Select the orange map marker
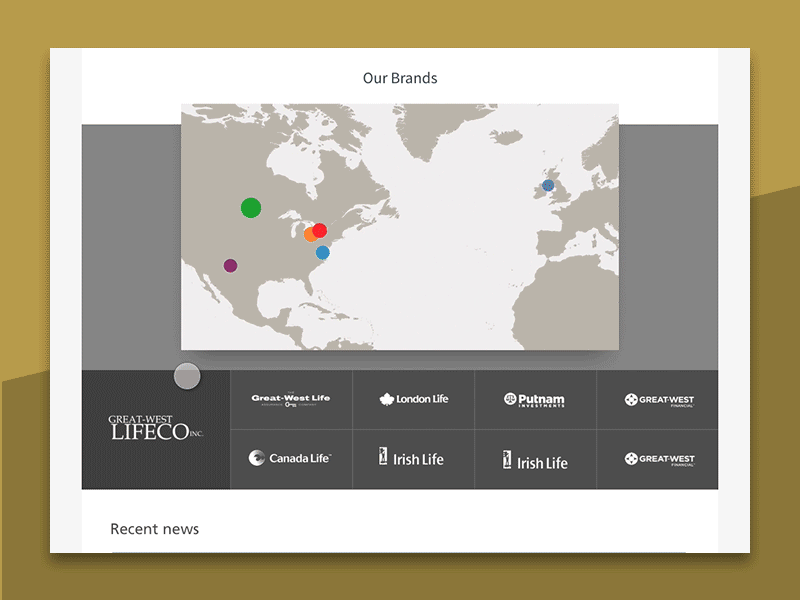This screenshot has height=600, width=800. (x=307, y=234)
